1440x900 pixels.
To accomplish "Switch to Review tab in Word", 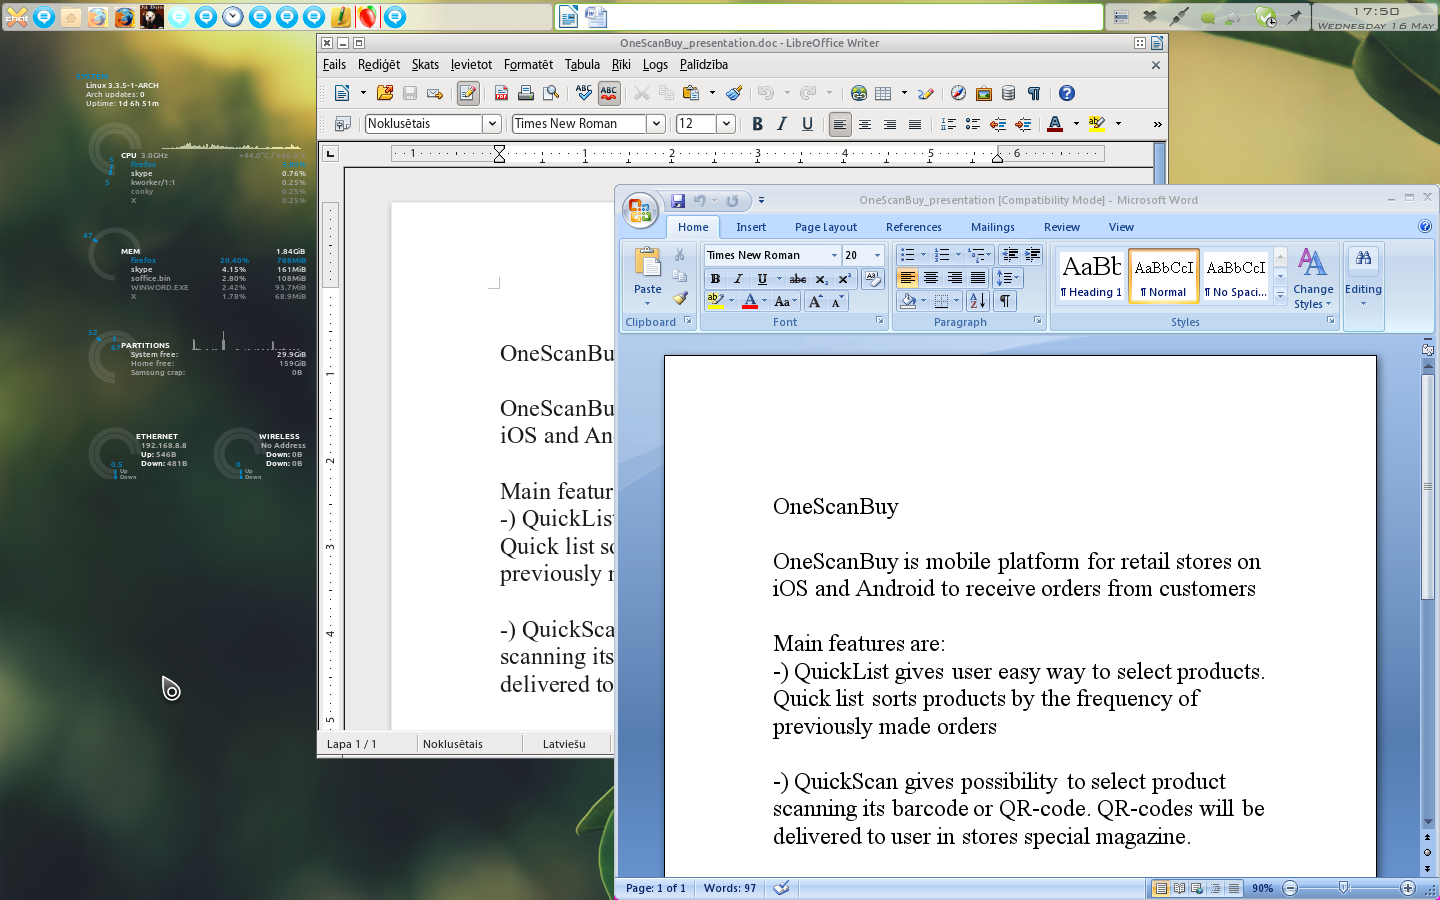I will 1062,227.
